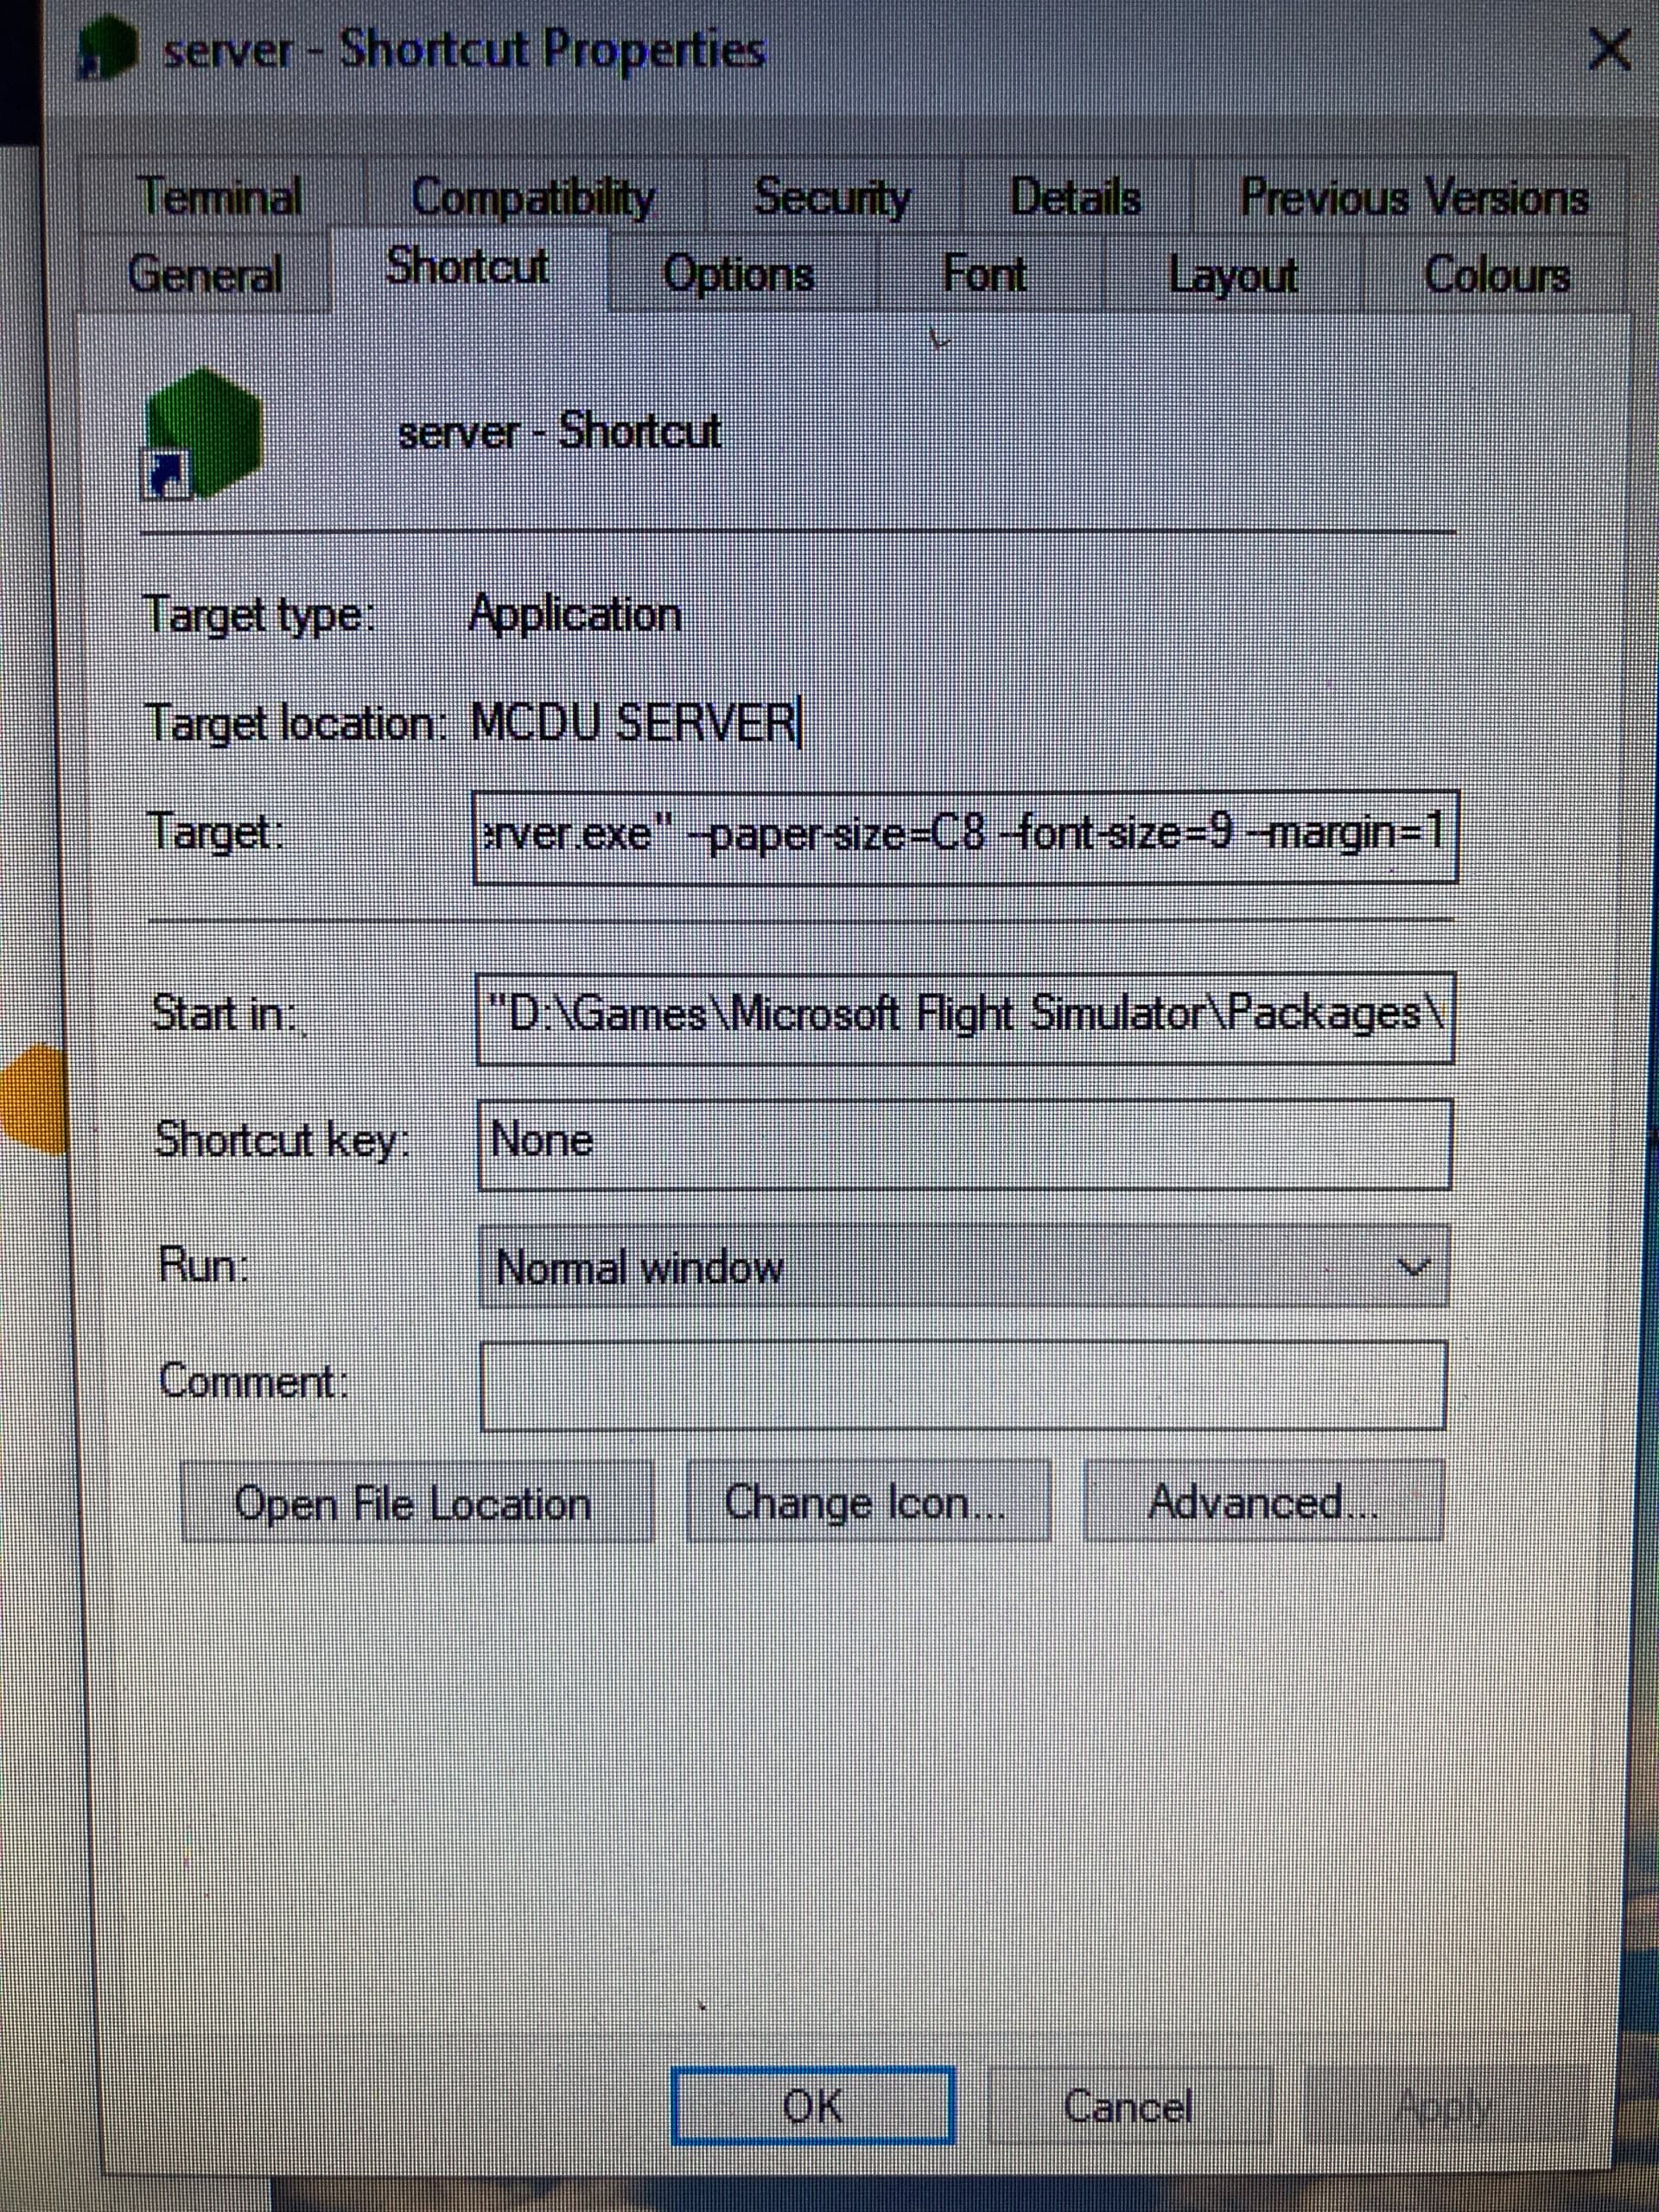Confirm with the OK button
The image size is (1659, 2212).
(813, 2106)
